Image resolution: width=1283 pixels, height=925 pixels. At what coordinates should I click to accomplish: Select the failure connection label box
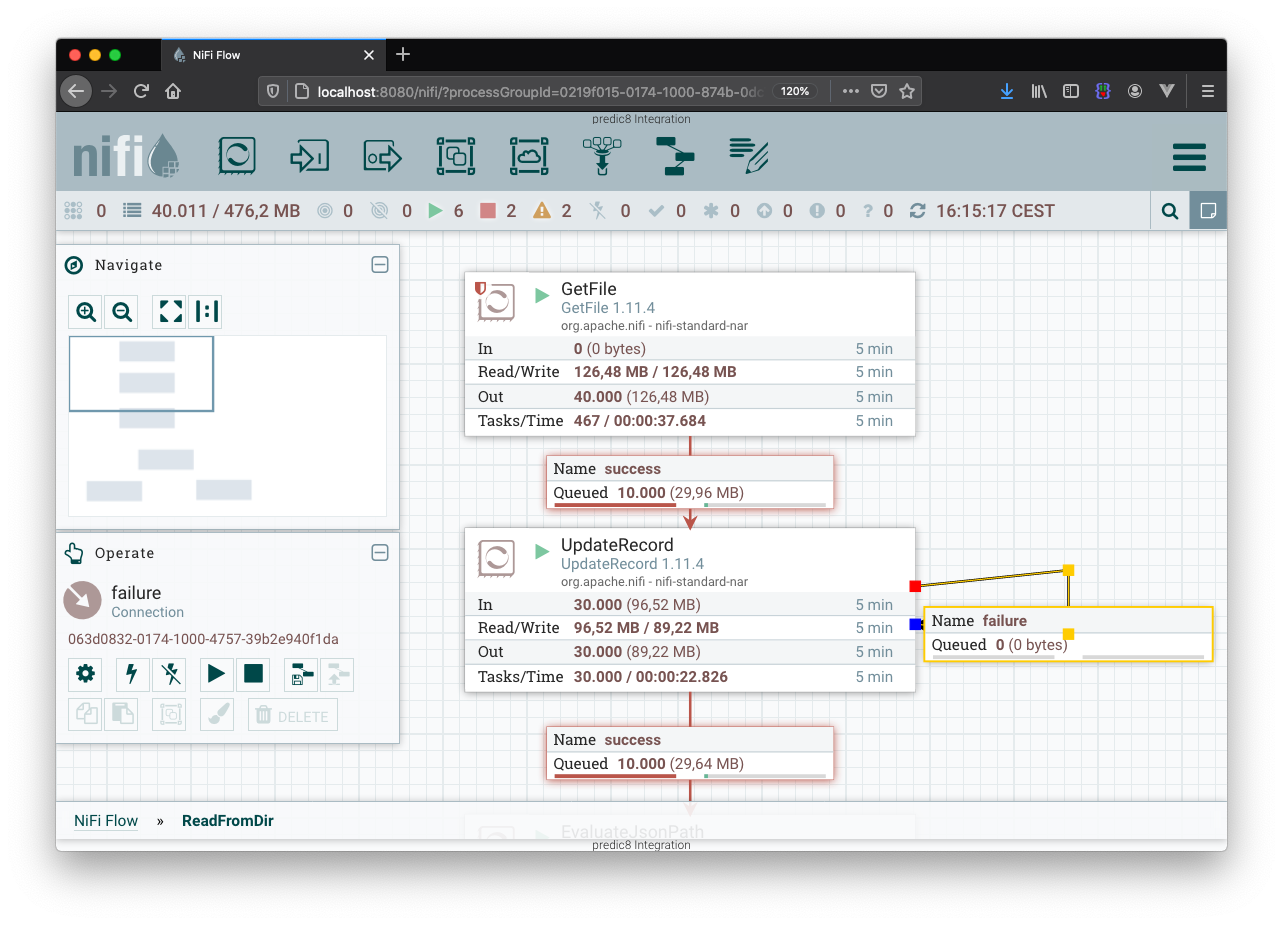tap(1068, 633)
